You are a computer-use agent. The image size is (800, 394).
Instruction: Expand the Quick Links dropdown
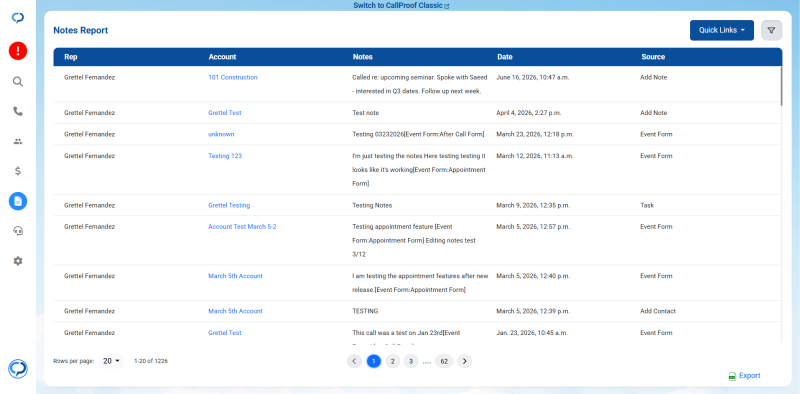click(x=721, y=31)
